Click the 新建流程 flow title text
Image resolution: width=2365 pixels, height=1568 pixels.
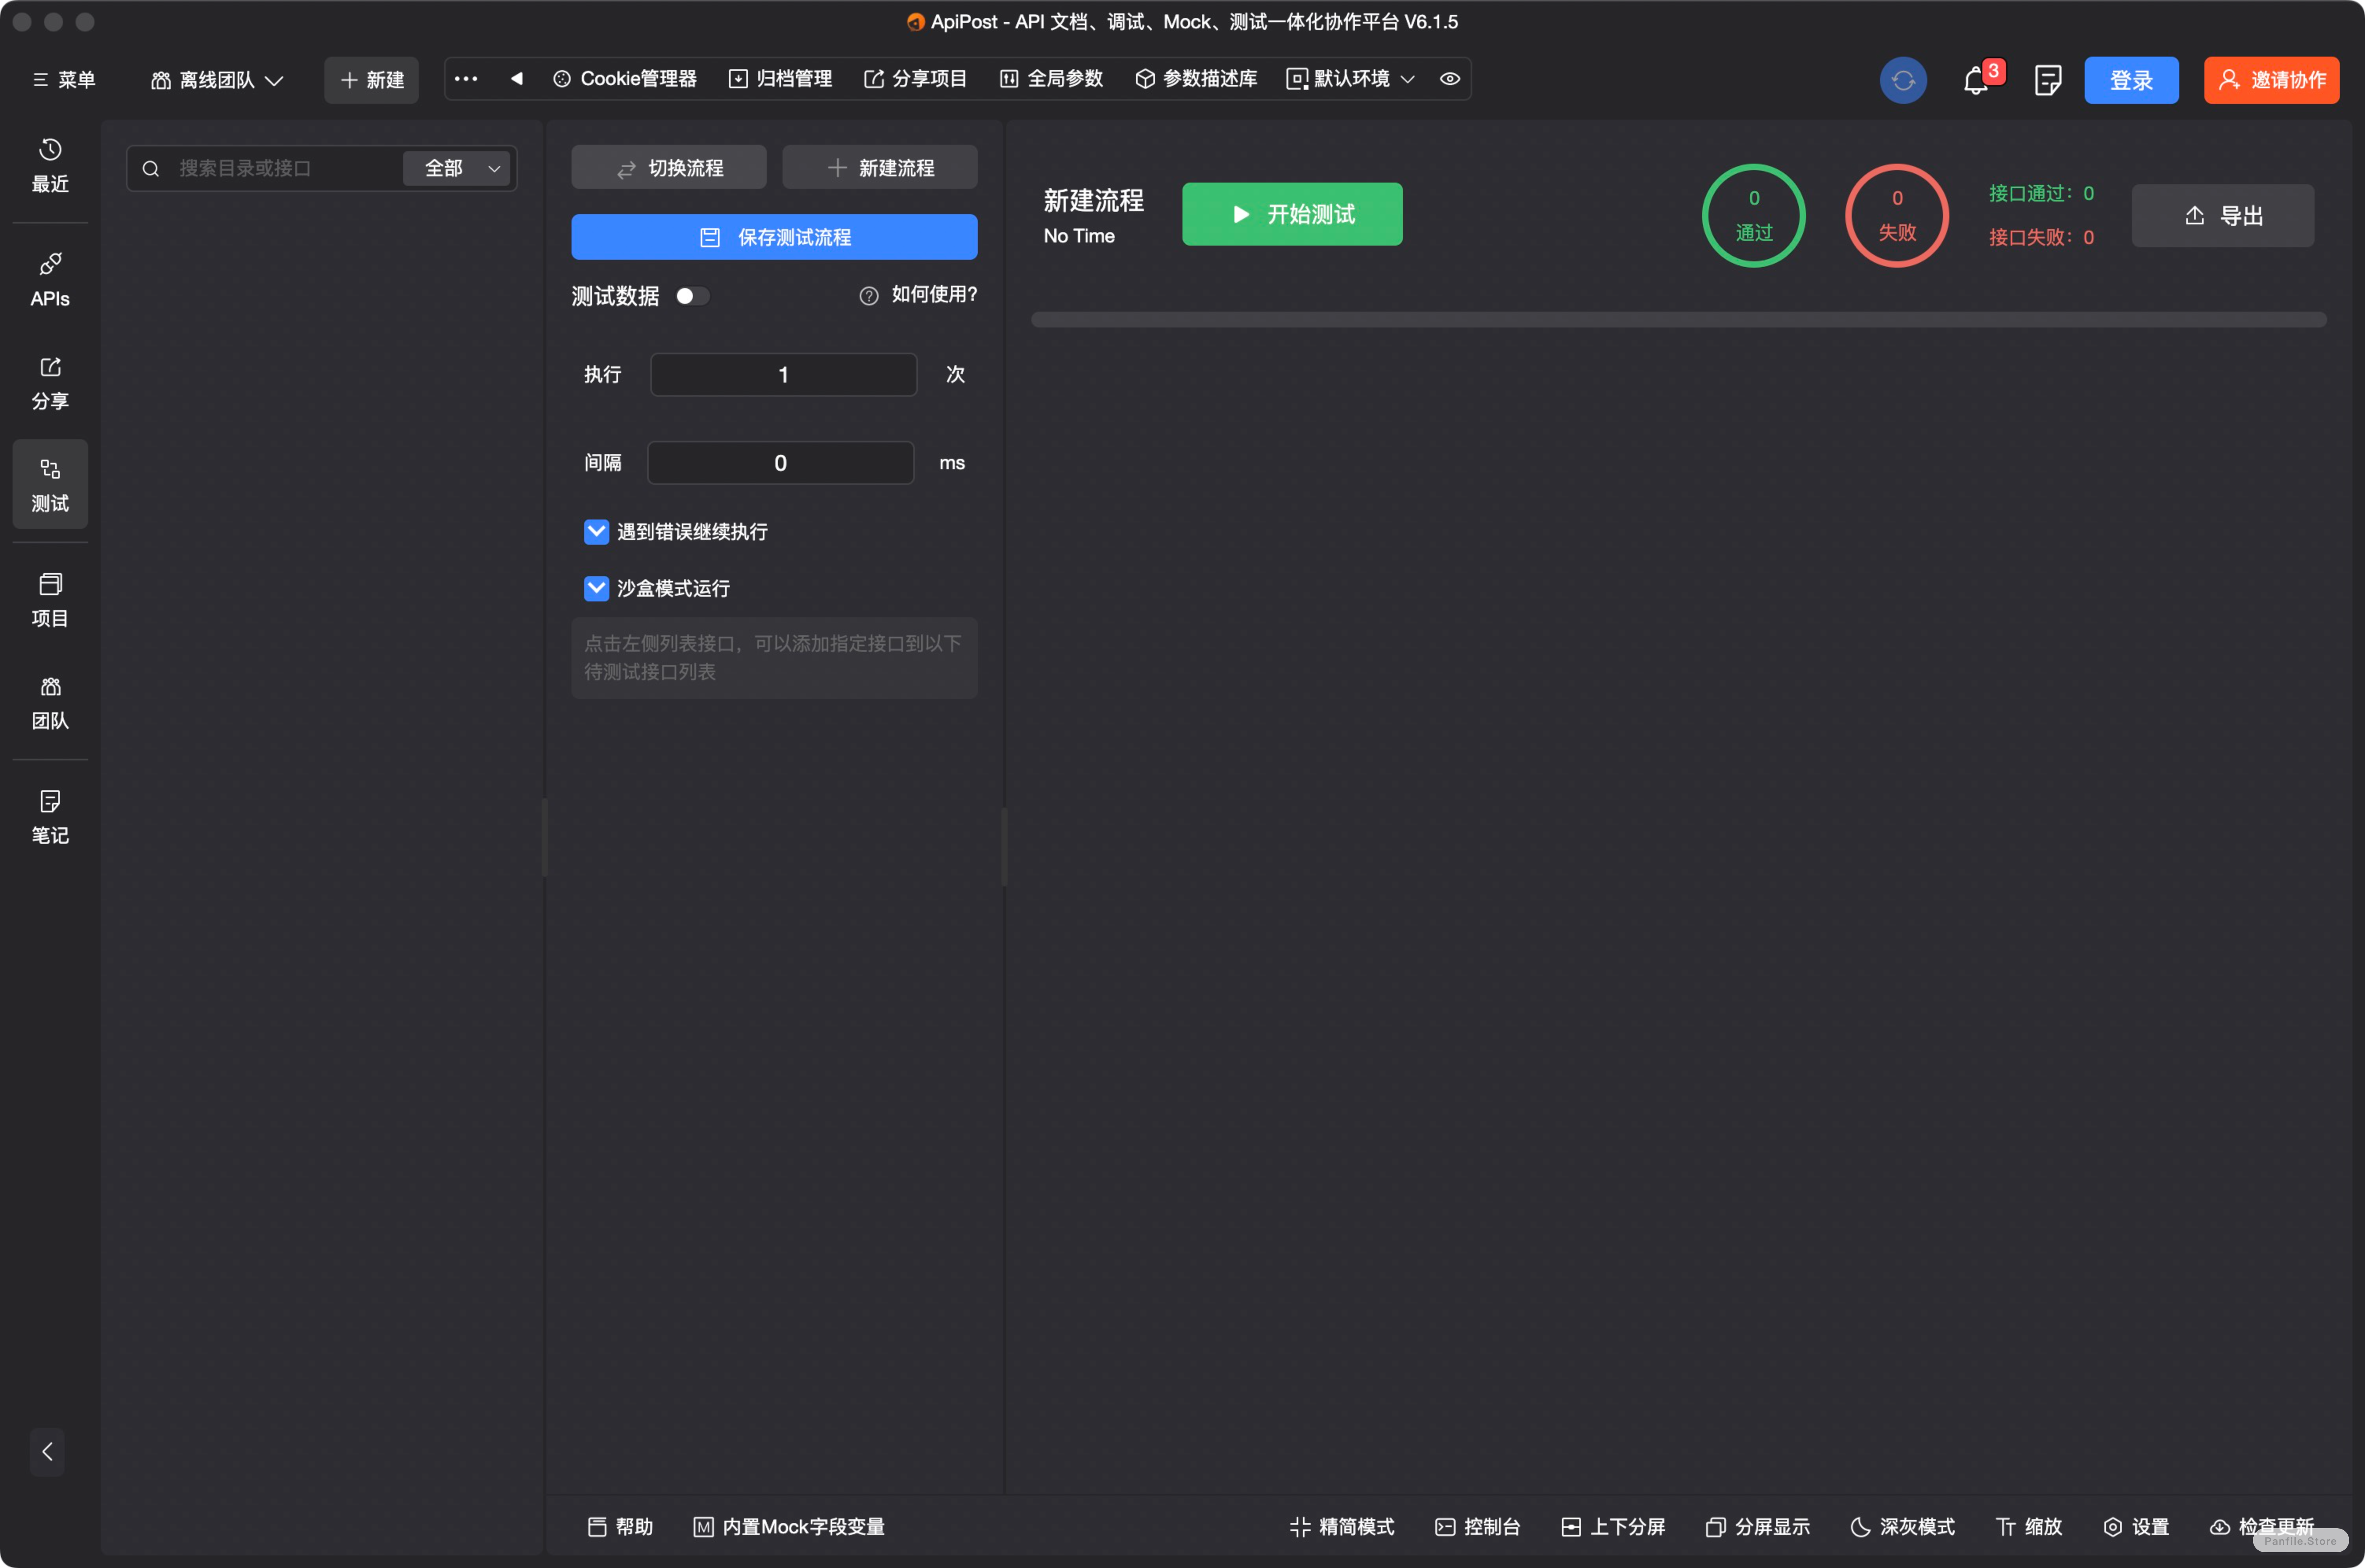[x=1093, y=201]
